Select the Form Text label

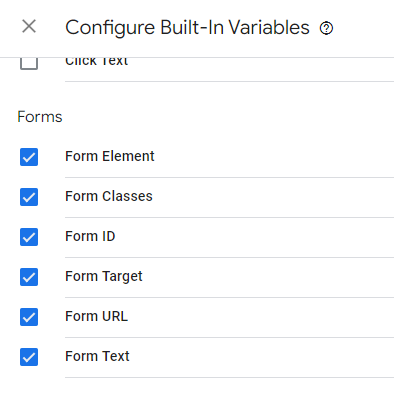tap(97, 356)
